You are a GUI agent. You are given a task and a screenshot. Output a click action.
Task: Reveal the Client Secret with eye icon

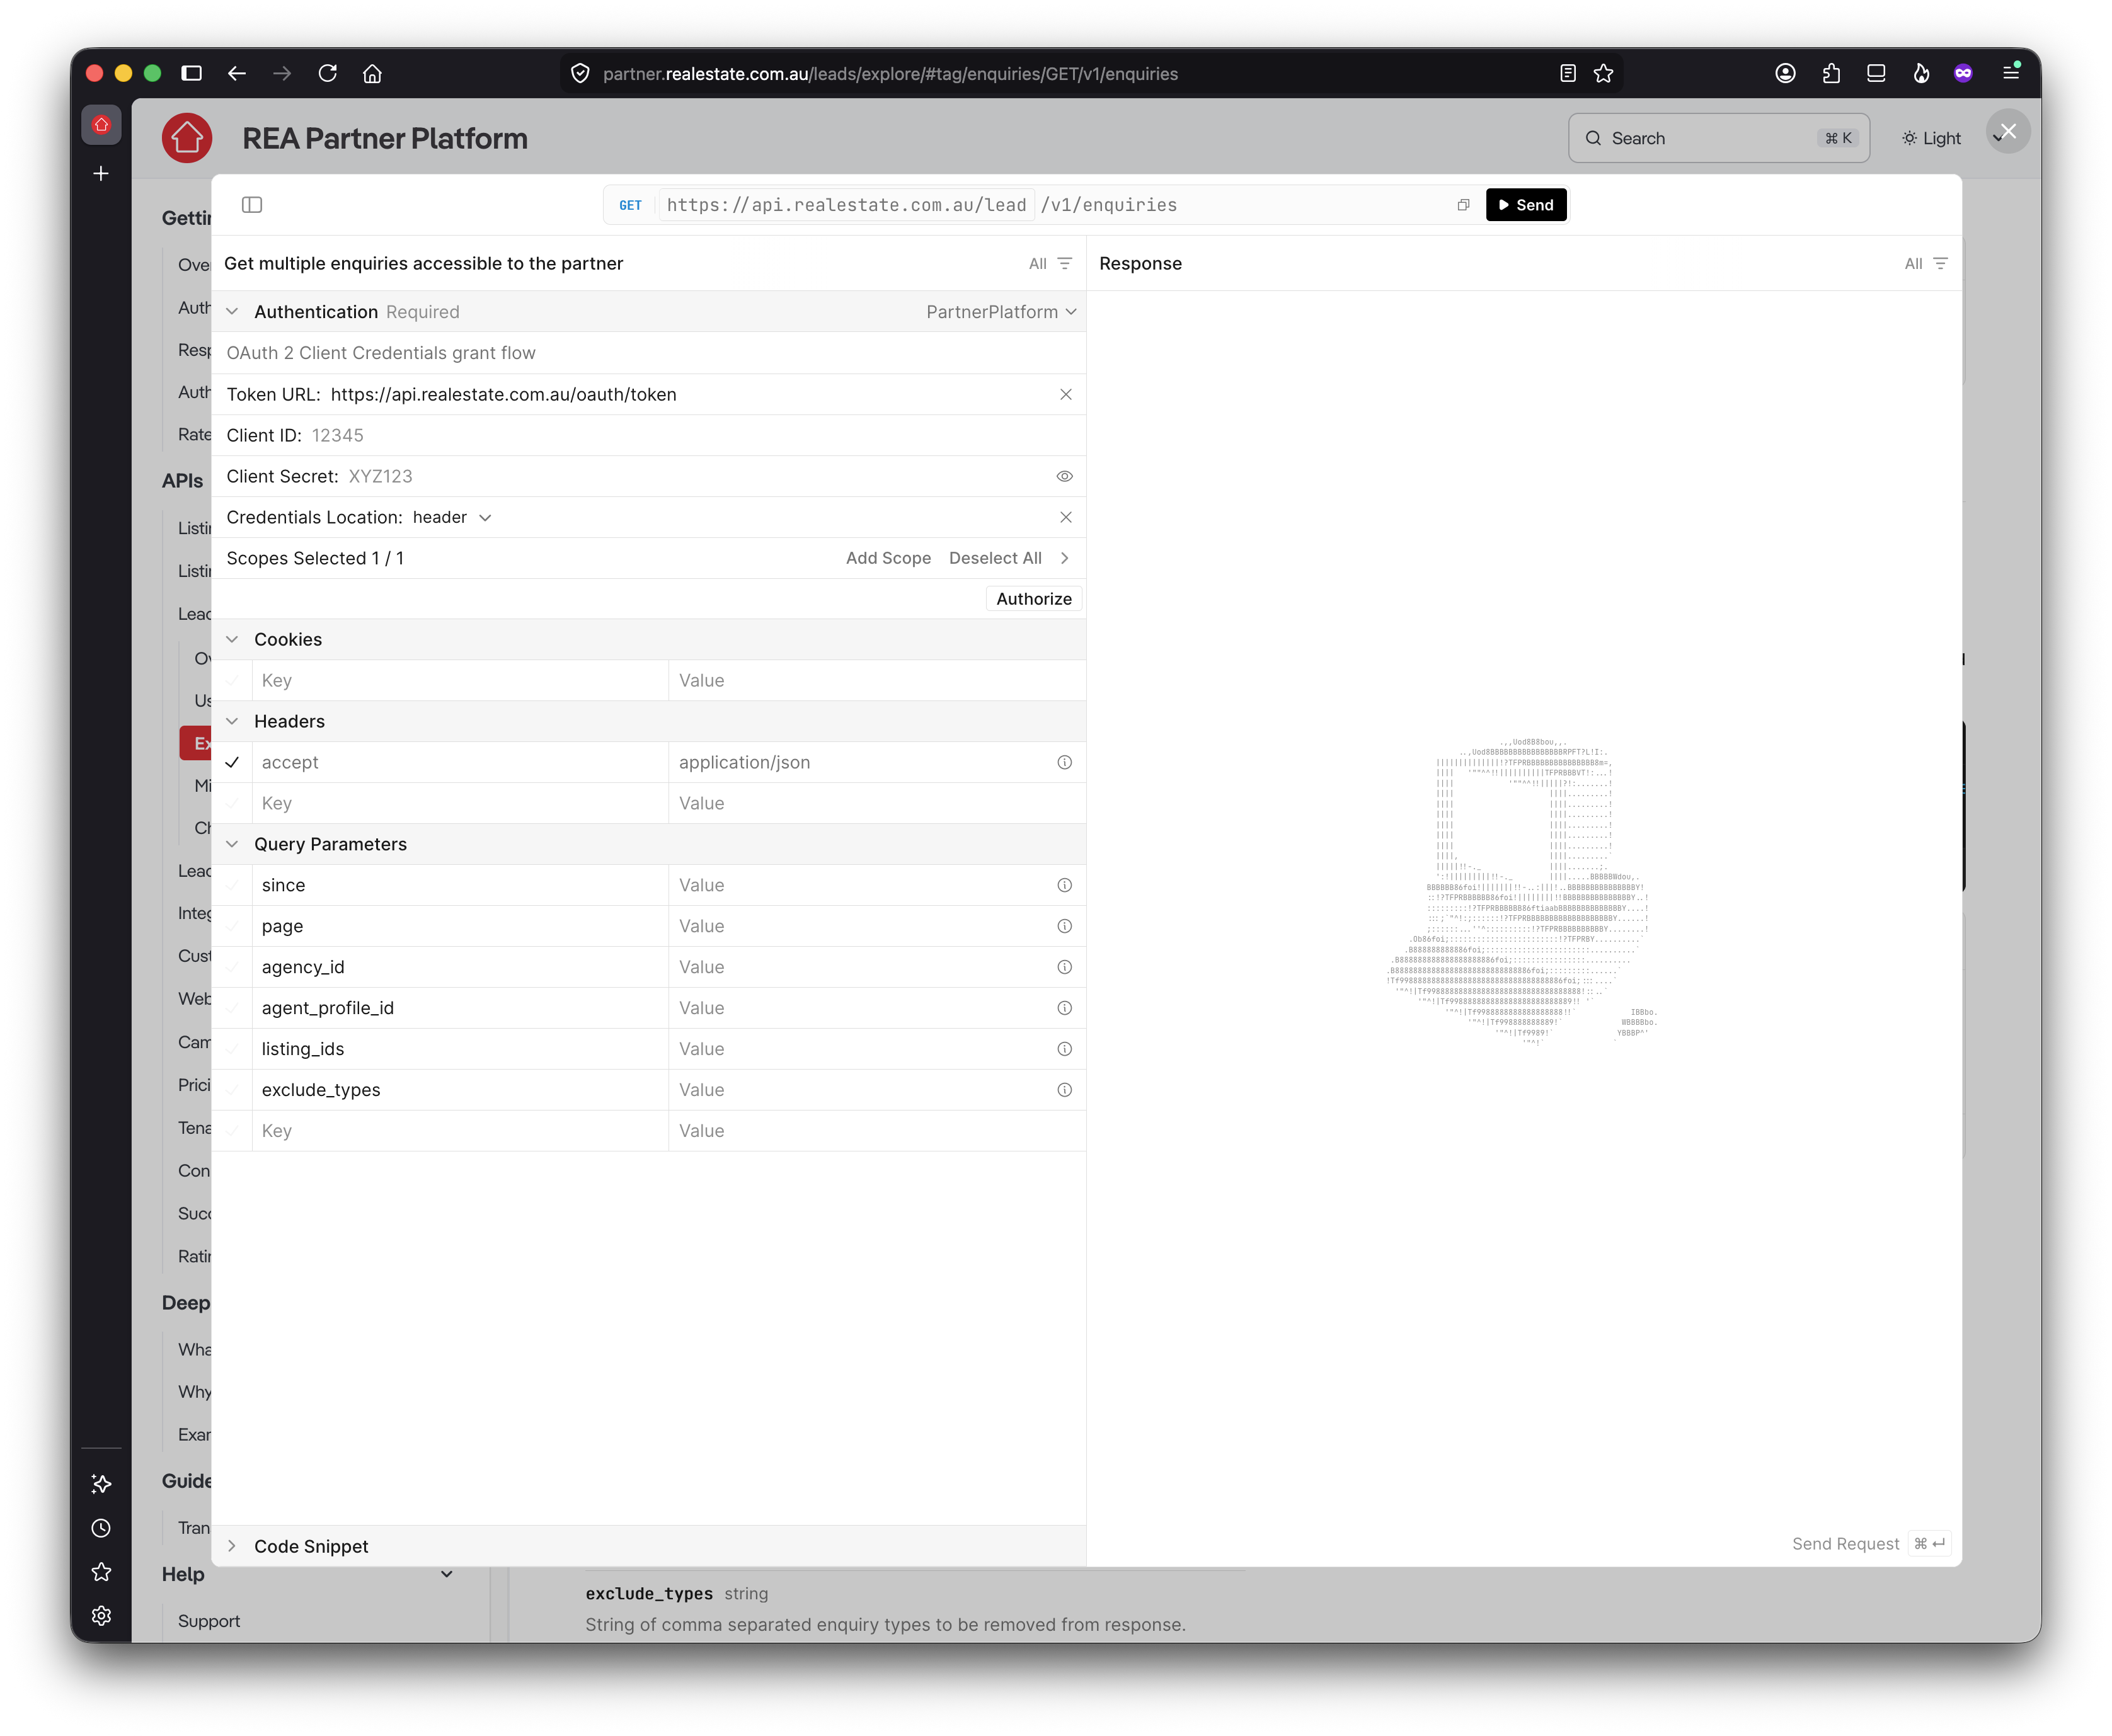click(1065, 477)
